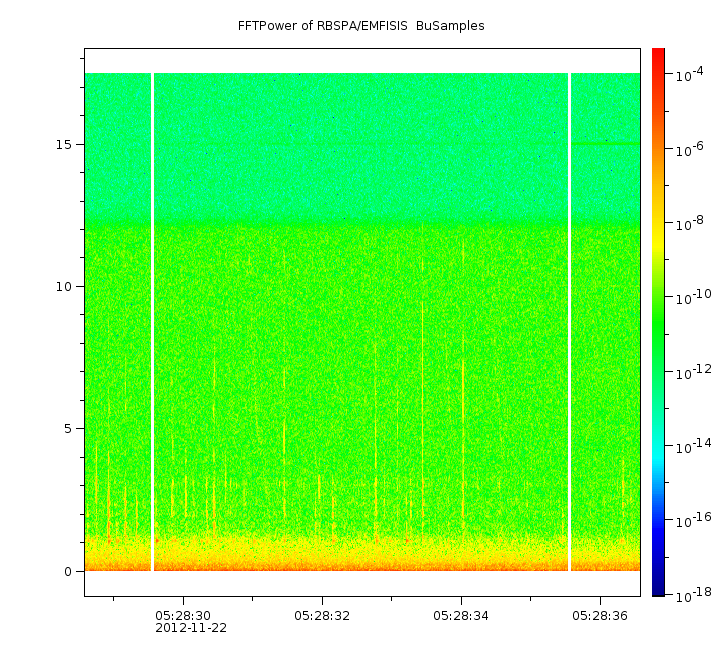
Task: Click the horizontal line at 15 on far right
Action: coord(606,144)
